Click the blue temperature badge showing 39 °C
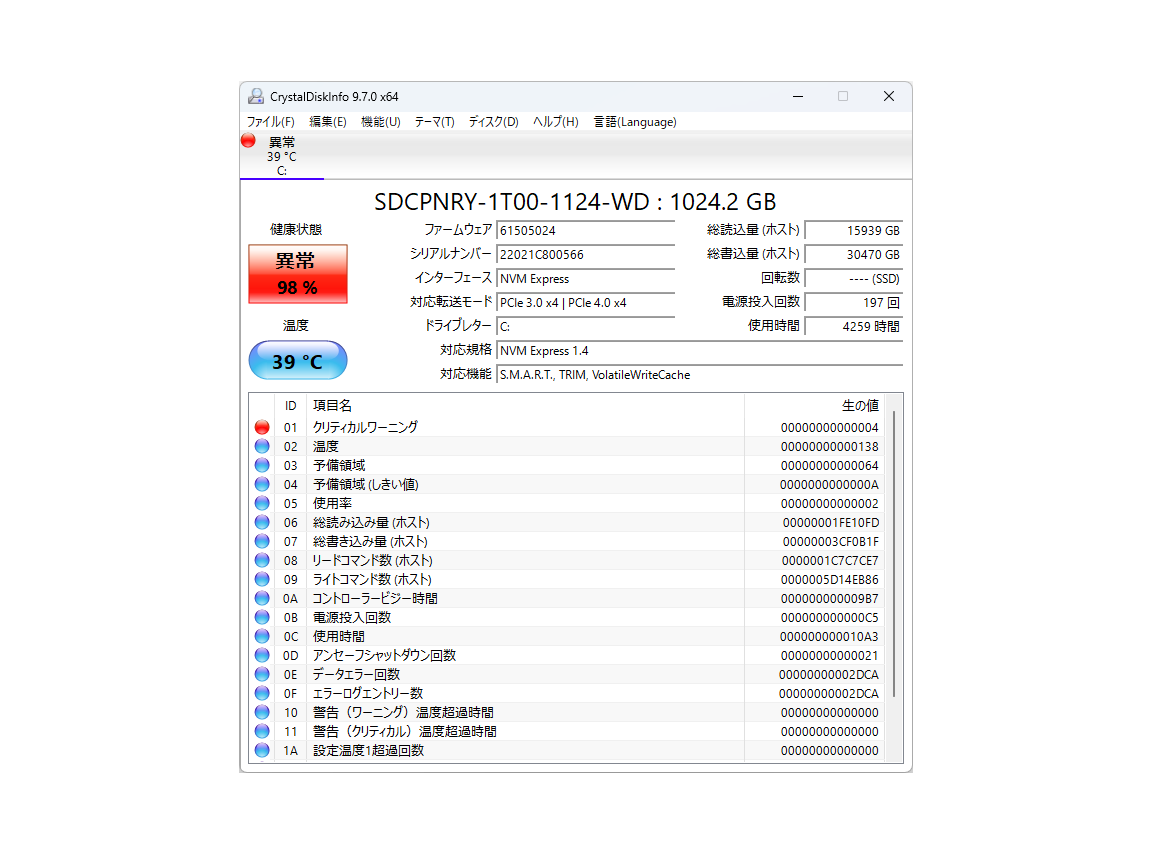Image resolution: width=1152 pixels, height=854 pixels. click(297, 360)
